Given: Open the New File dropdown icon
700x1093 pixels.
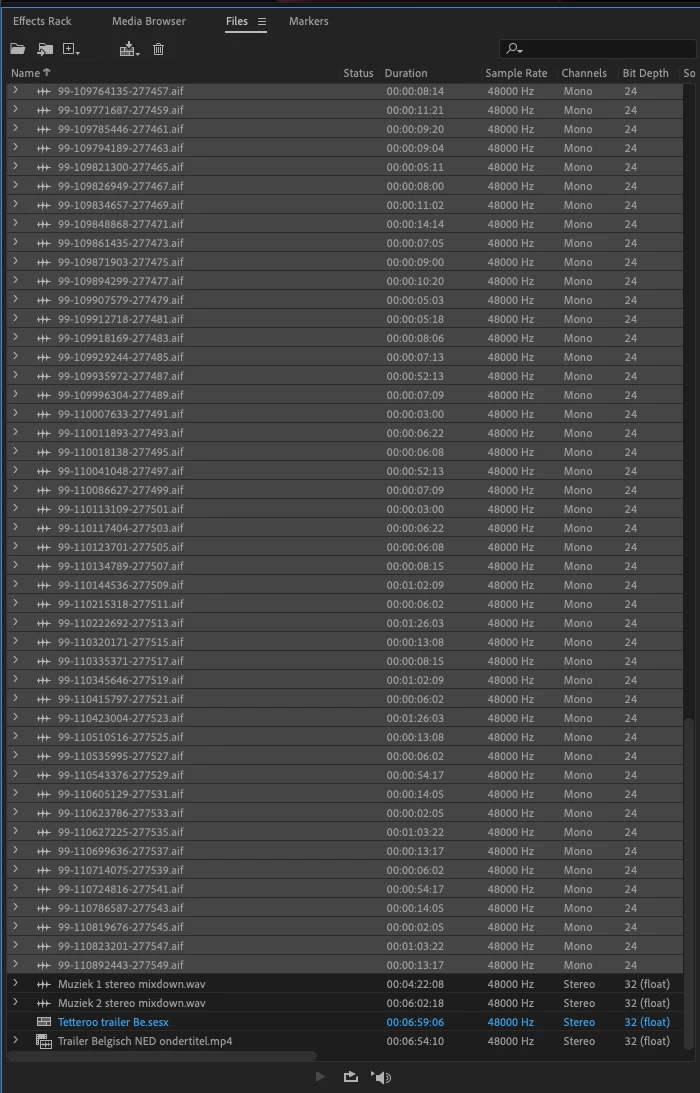Looking at the screenshot, I should tap(71, 49).
